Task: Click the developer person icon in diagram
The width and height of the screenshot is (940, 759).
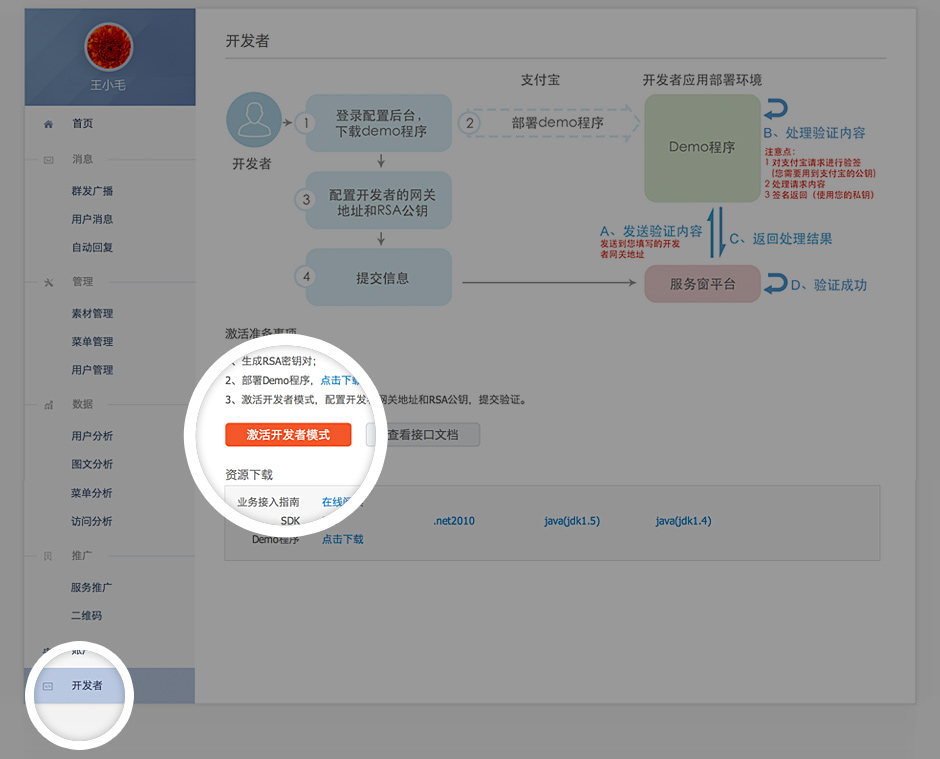Action: pyautogui.click(x=254, y=122)
